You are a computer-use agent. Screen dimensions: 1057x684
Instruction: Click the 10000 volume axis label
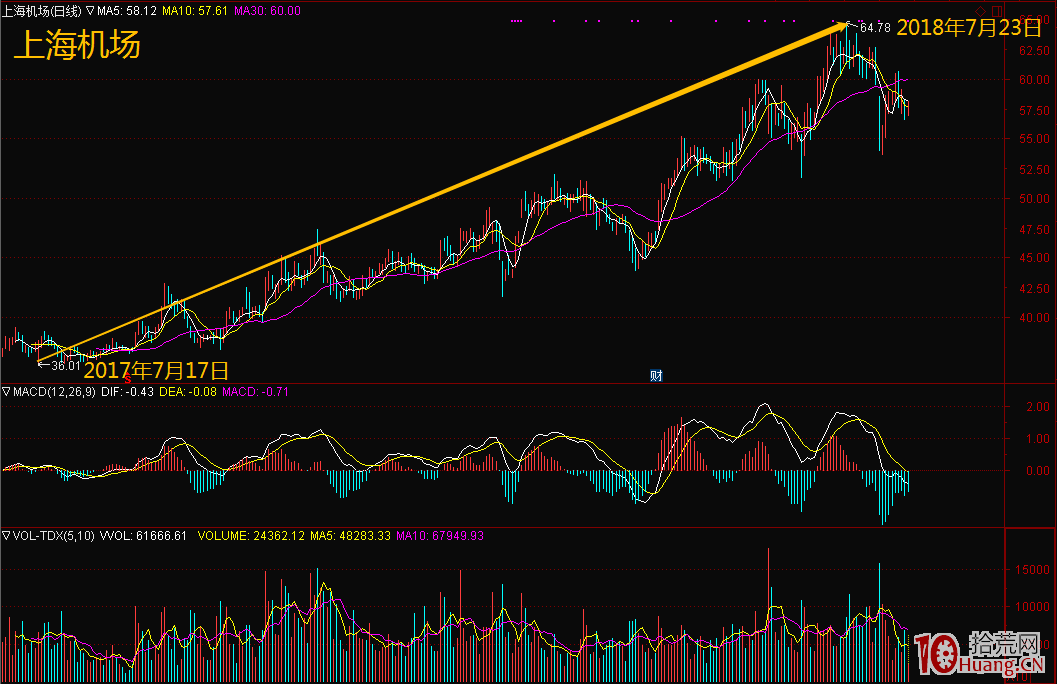1033,607
